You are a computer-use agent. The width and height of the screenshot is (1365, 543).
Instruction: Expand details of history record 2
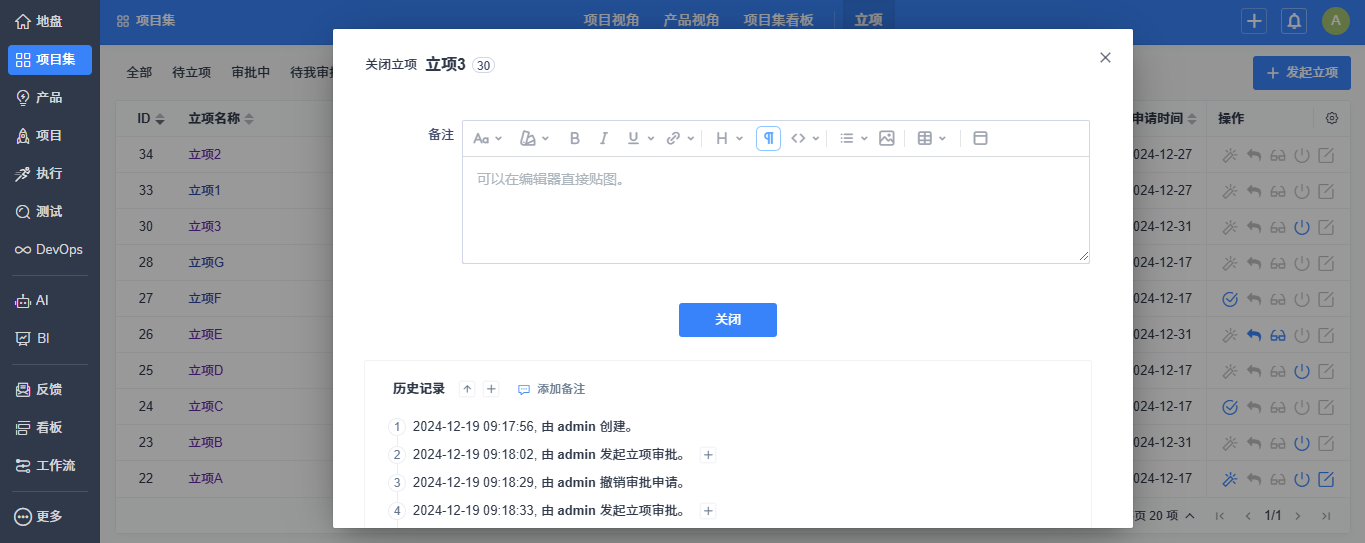(708, 455)
